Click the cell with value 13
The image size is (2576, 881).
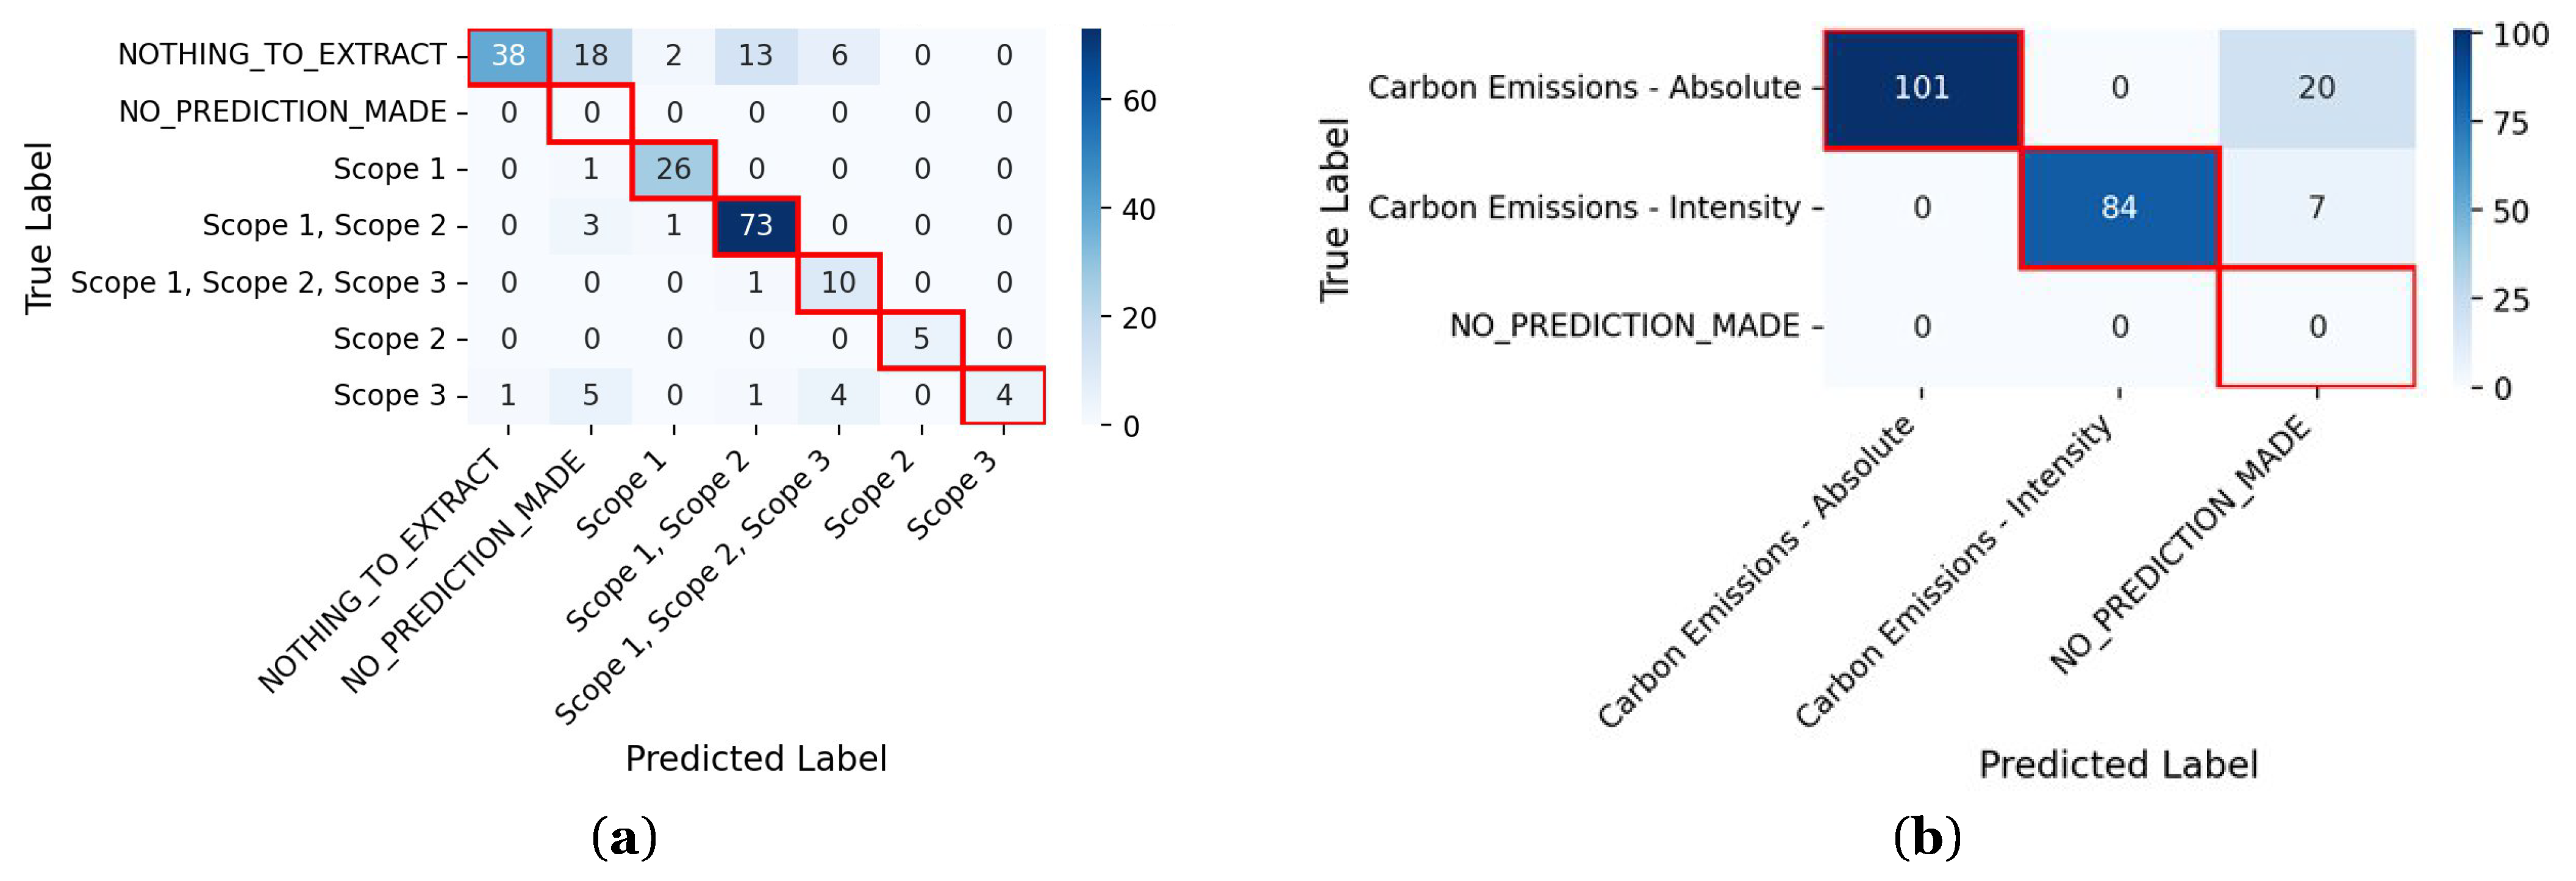click(x=756, y=56)
